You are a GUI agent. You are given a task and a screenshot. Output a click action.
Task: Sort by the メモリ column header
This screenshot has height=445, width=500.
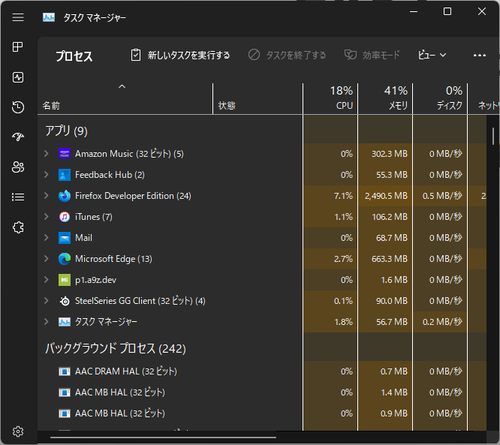click(x=385, y=99)
